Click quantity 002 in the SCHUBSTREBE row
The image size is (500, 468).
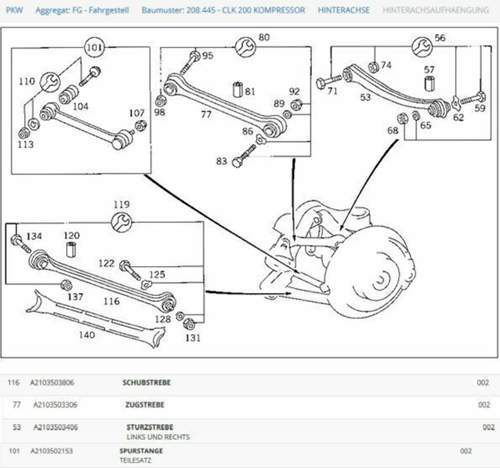pyautogui.click(x=483, y=382)
